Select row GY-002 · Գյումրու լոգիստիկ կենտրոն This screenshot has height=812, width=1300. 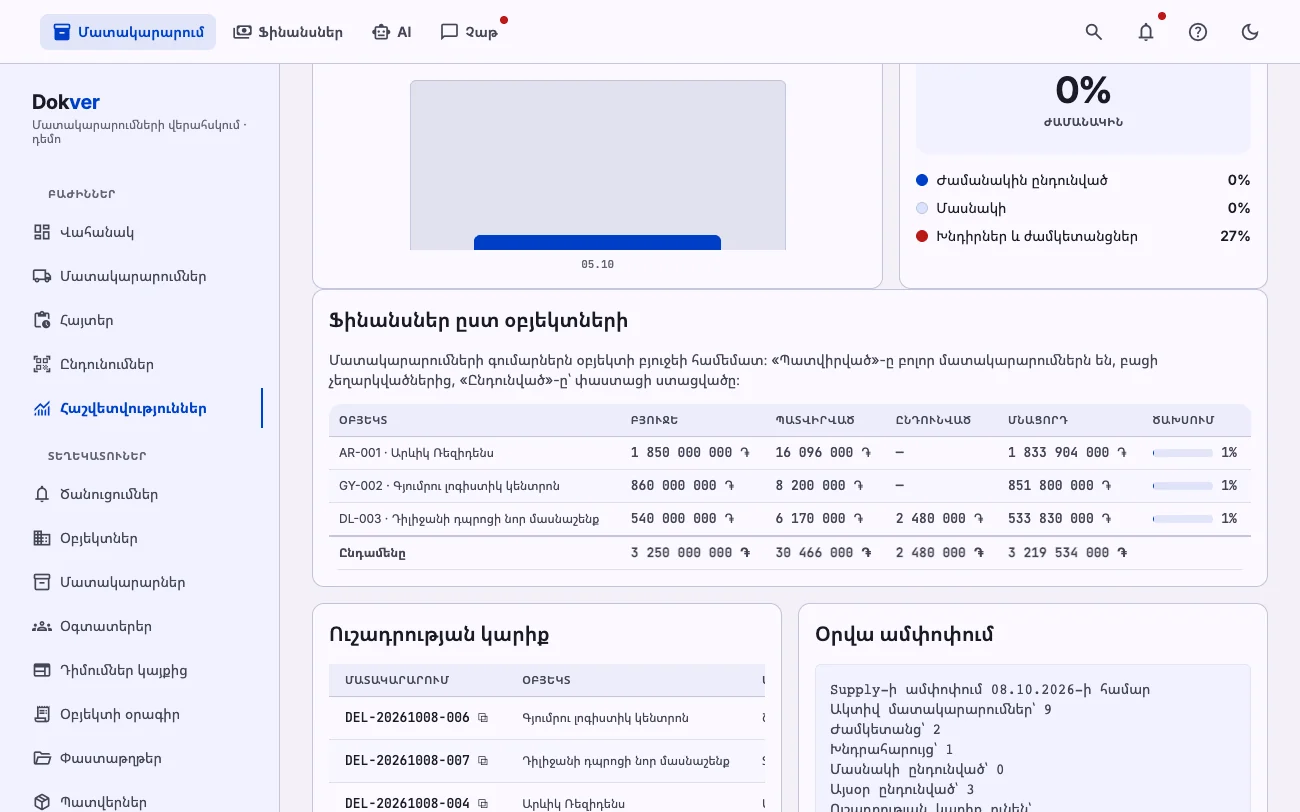(x=790, y=486)
